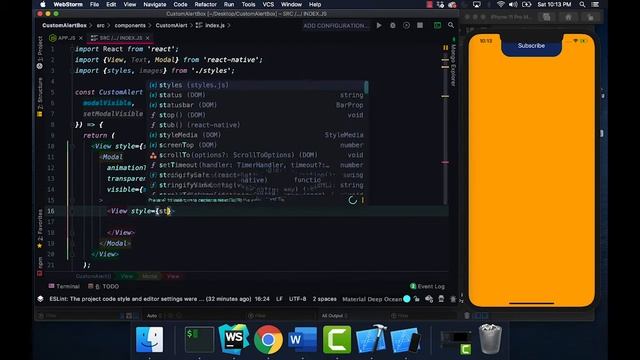This screenshot has height=360, width=640.
Task: Click the Material Deep Ocean theme widget
Action: point(372,299)
